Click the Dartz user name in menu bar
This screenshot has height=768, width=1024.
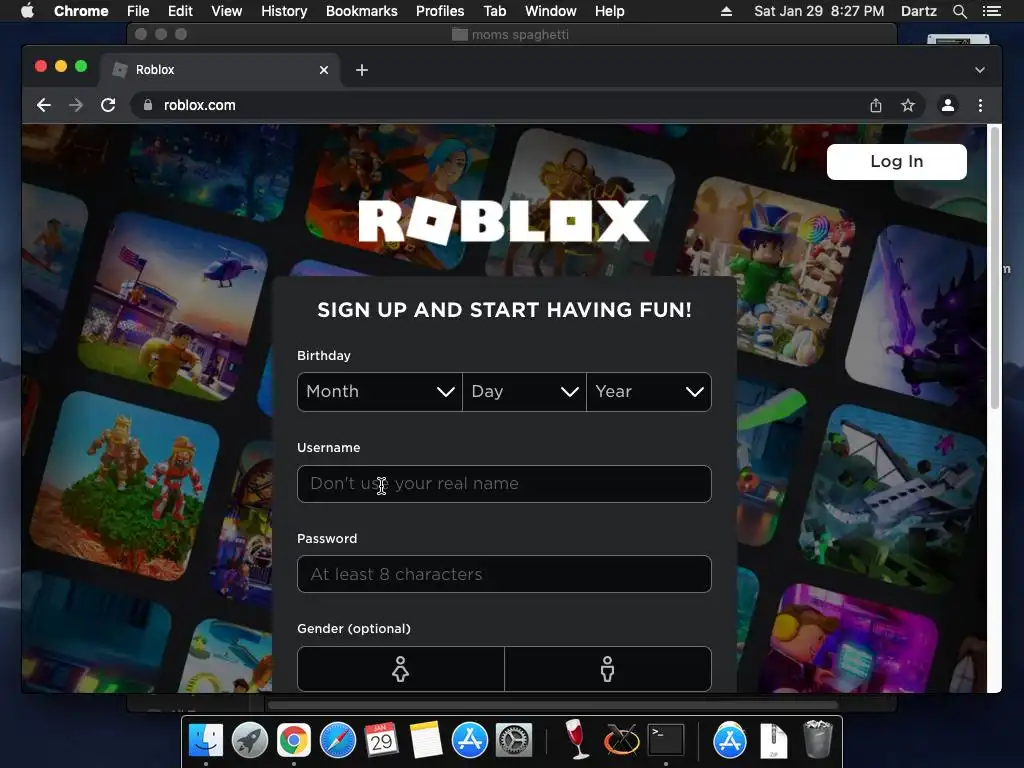pos(918,11)
